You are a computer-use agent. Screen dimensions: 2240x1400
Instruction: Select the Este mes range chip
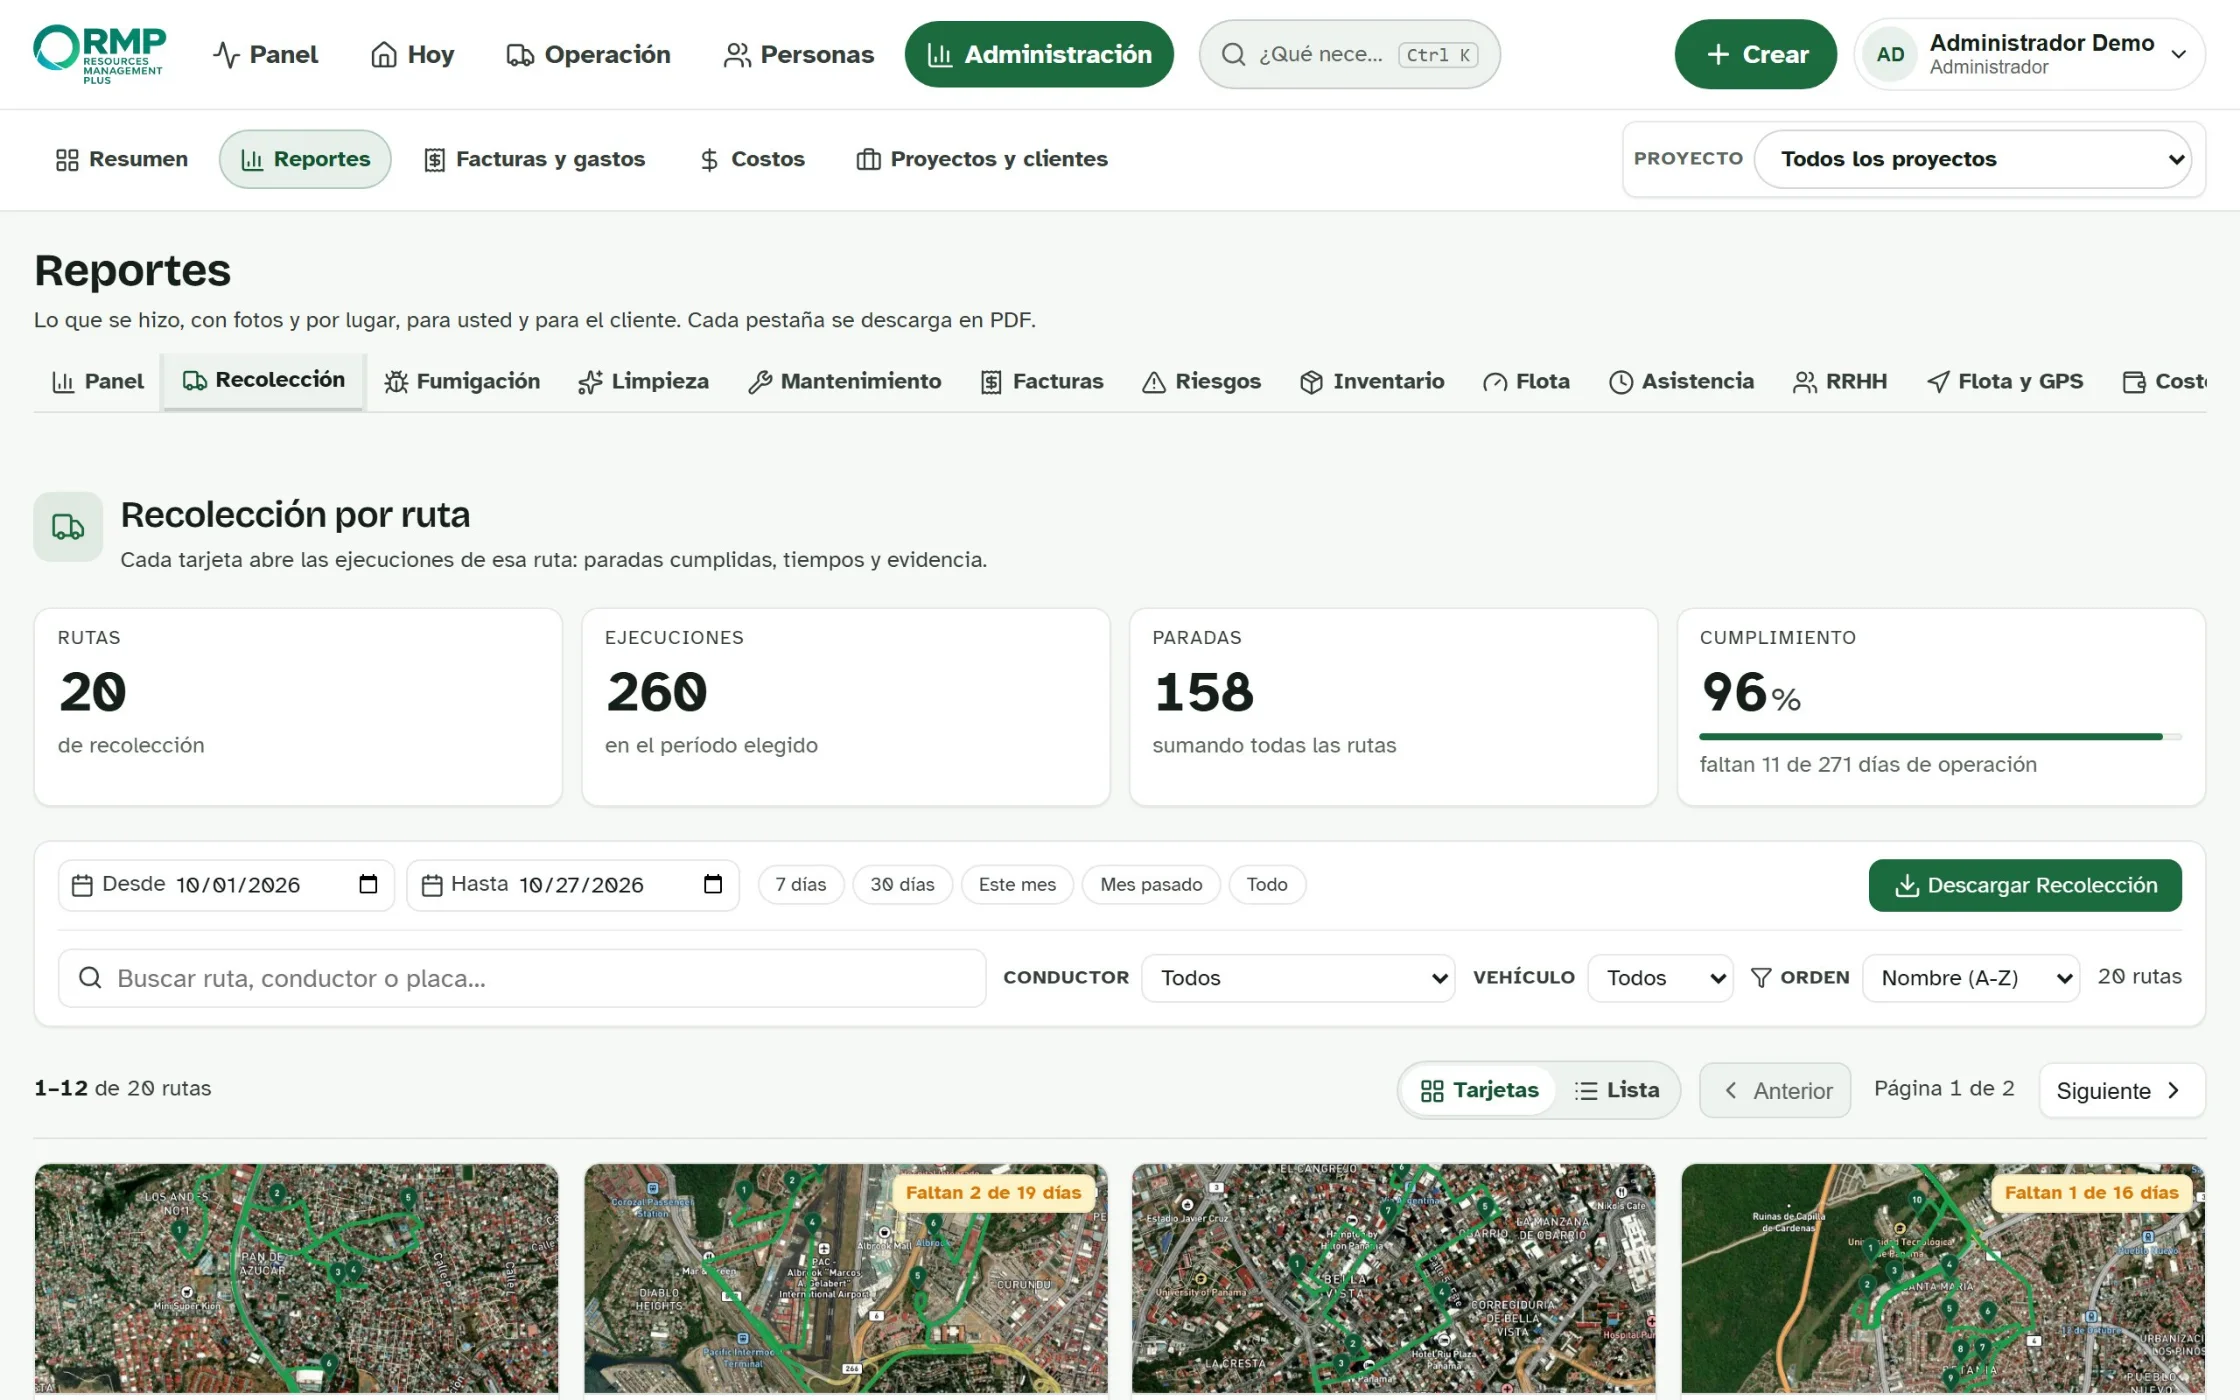1017,885
